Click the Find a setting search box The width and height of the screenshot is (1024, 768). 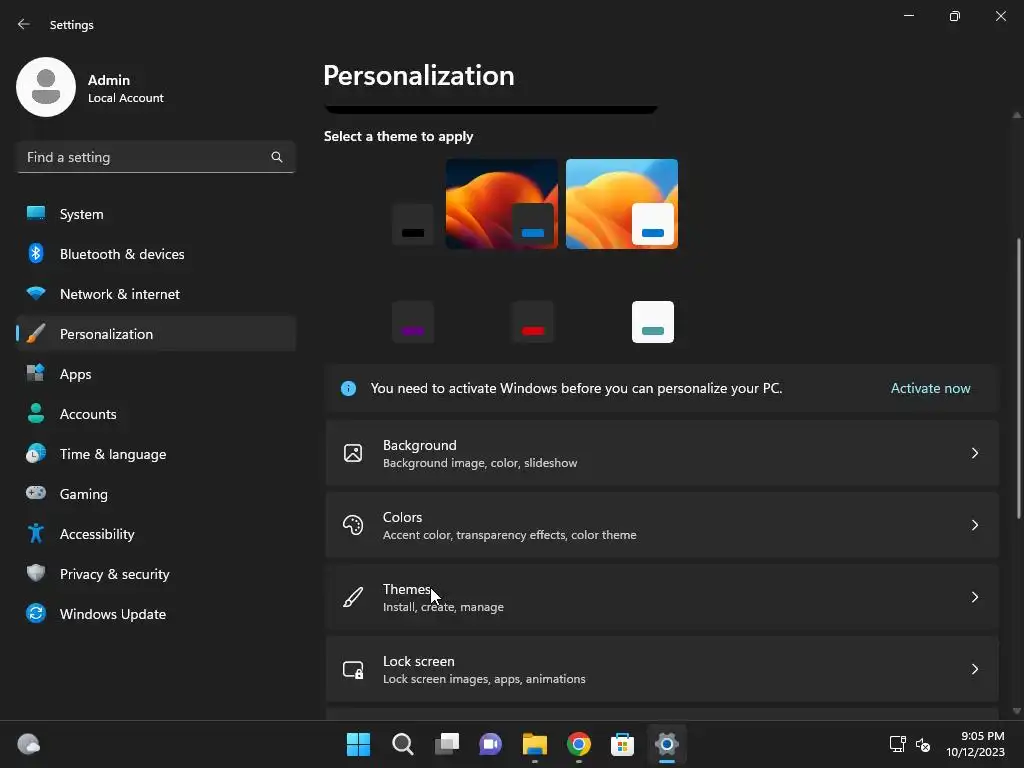(156, 157)
